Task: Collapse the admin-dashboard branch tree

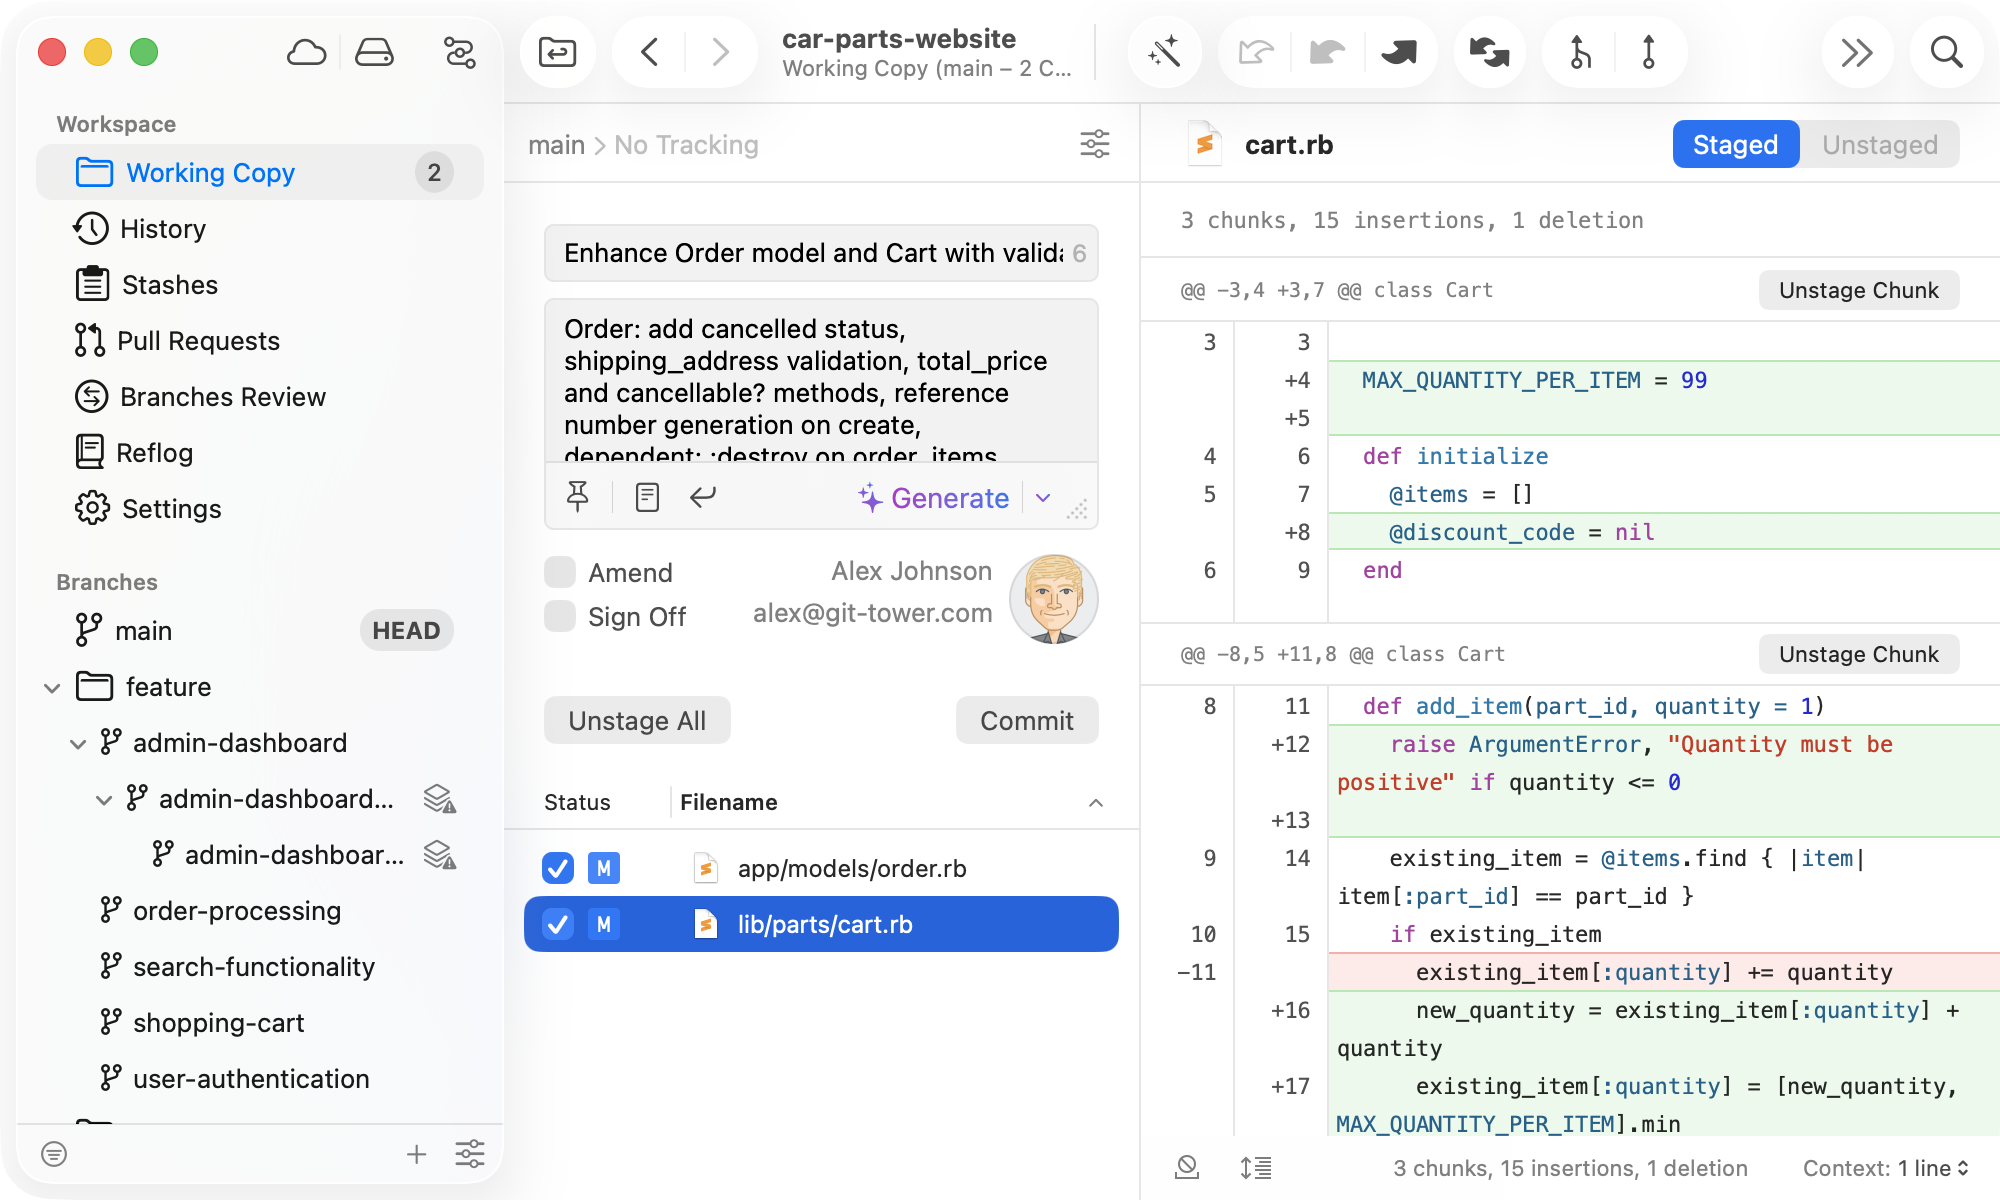Action: tap(78, 743)
